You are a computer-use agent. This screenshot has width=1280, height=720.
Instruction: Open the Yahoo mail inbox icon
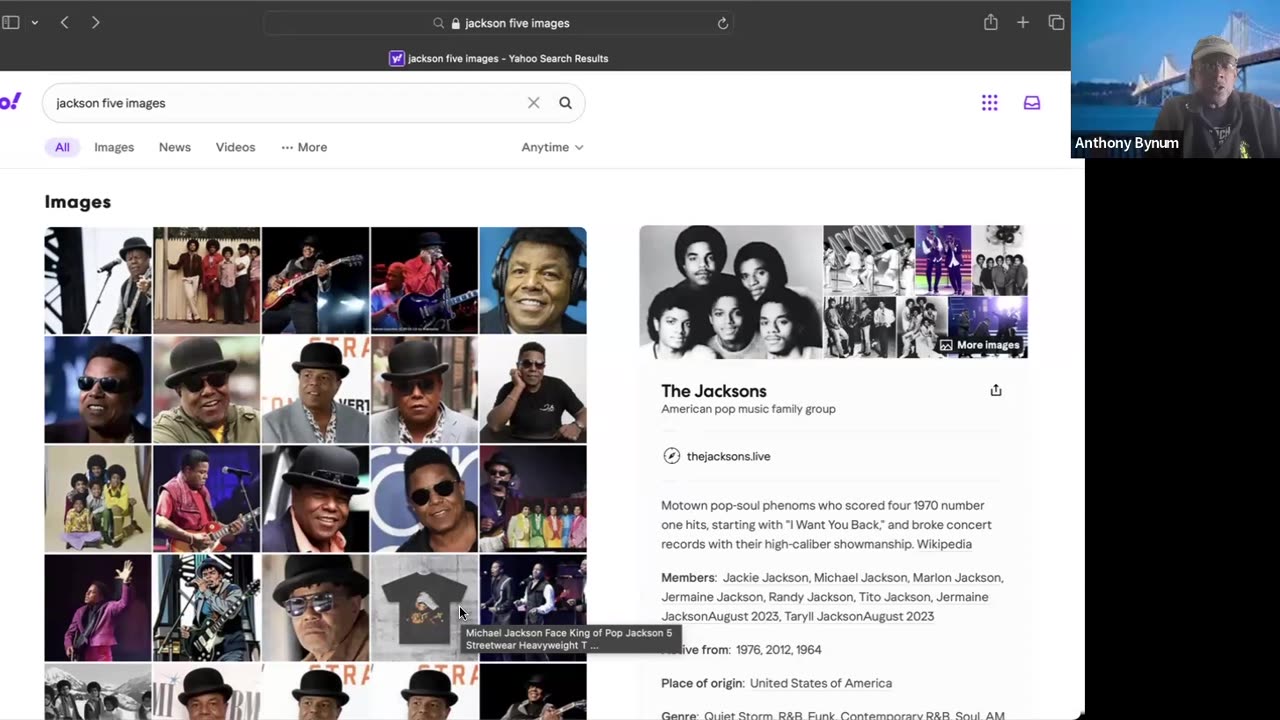pos(1032,102)
